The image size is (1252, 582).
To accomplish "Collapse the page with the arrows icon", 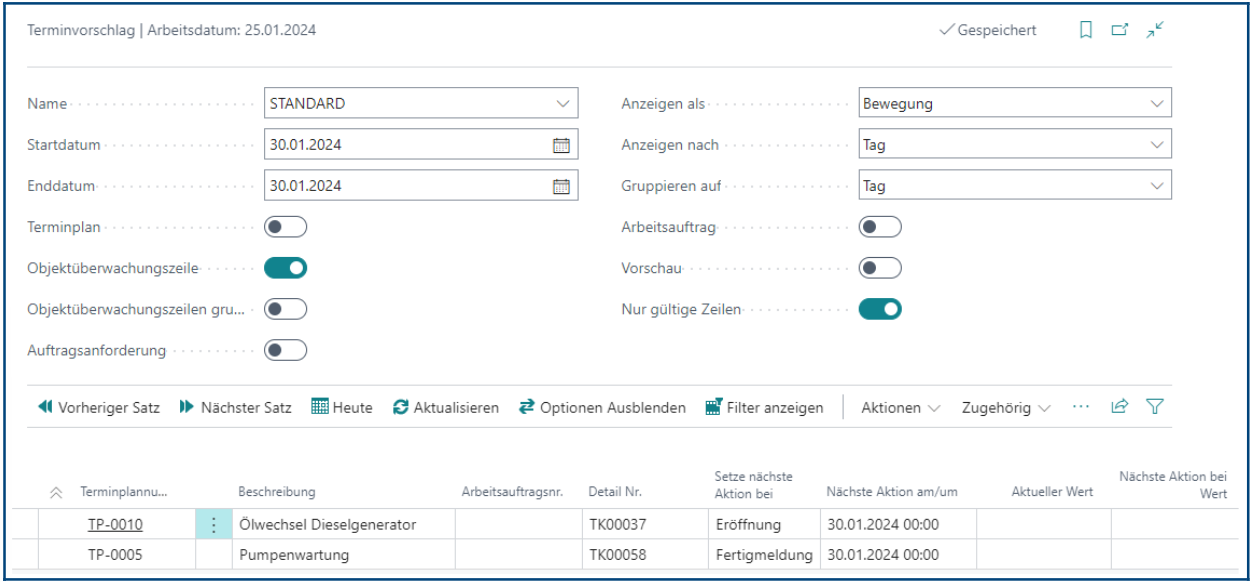I will (x=1155, y=31).
